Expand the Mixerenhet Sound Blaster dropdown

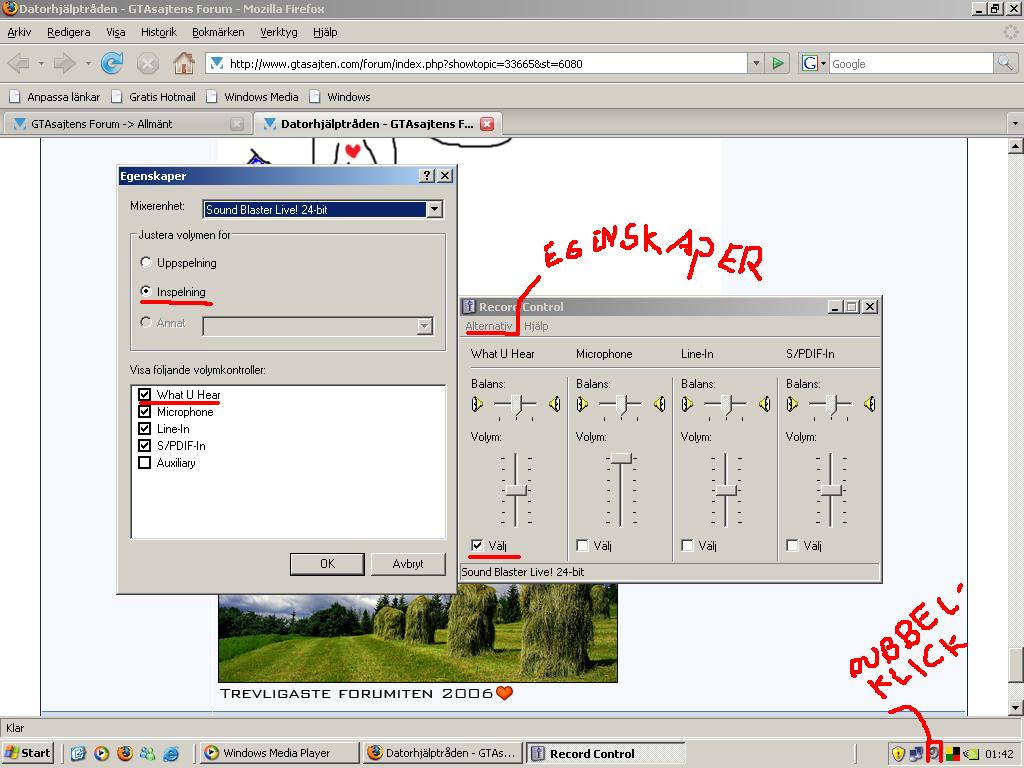click(434, 210)
